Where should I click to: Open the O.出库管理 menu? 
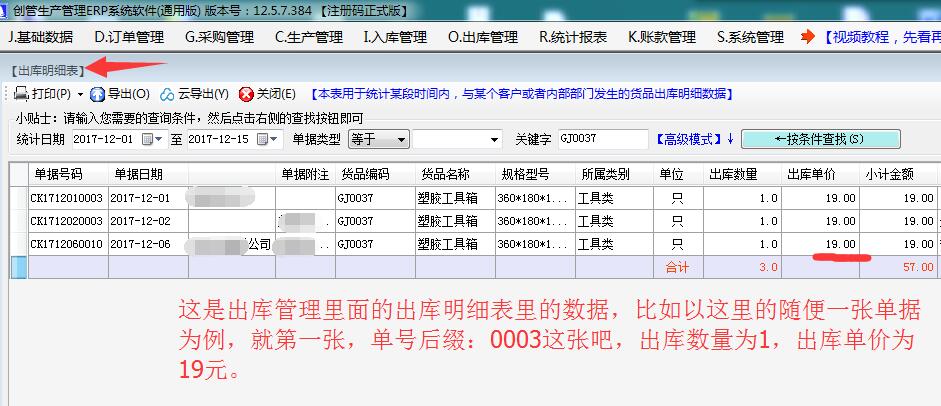pos(483,37)
